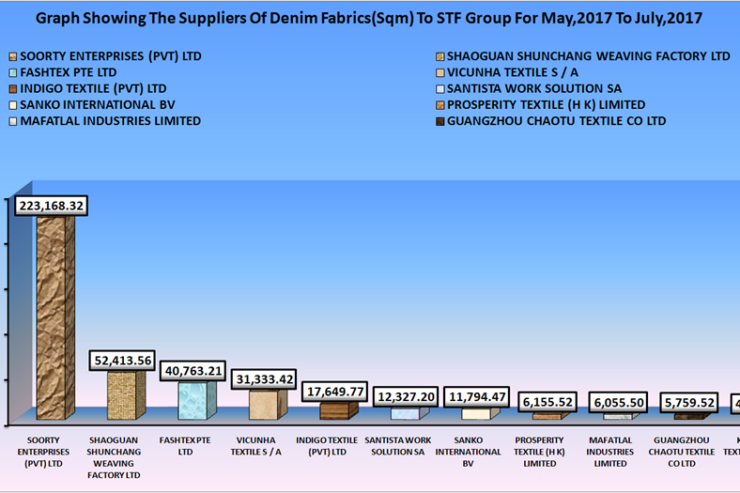
Task: Click axis label VICUNHA TEXTILE S / A
Action: [x=256, y=446]
